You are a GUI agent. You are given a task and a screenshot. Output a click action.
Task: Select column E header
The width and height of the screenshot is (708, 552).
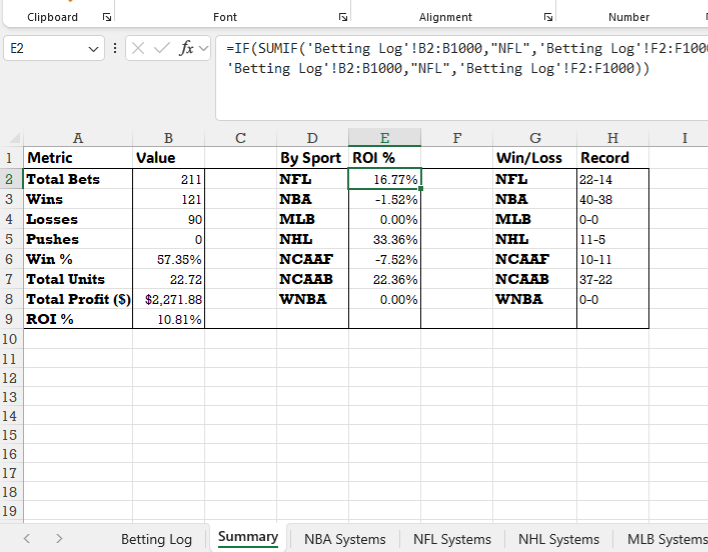pyautogui.click(x=384, y=138)
